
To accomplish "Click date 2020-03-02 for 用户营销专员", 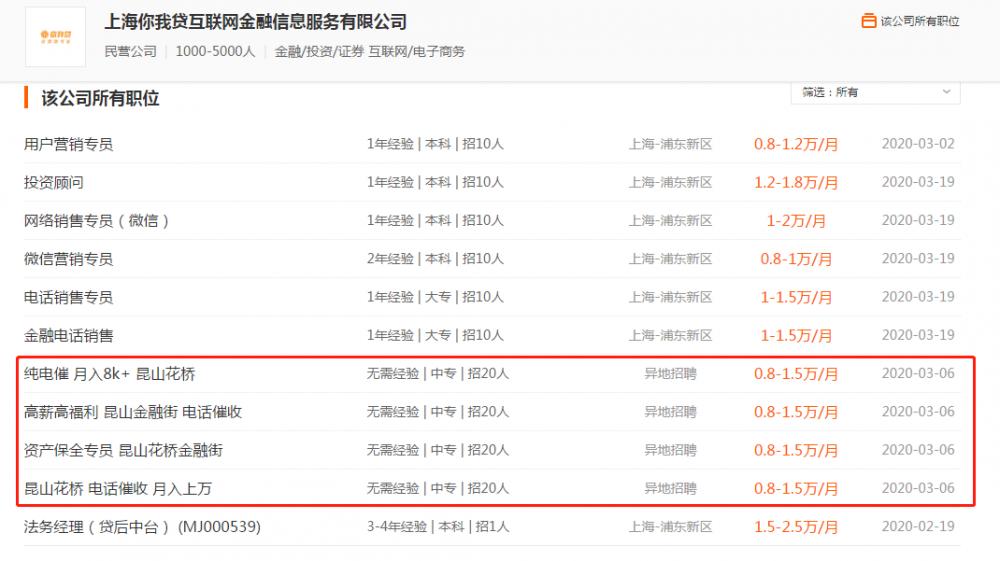I will 918,144.
